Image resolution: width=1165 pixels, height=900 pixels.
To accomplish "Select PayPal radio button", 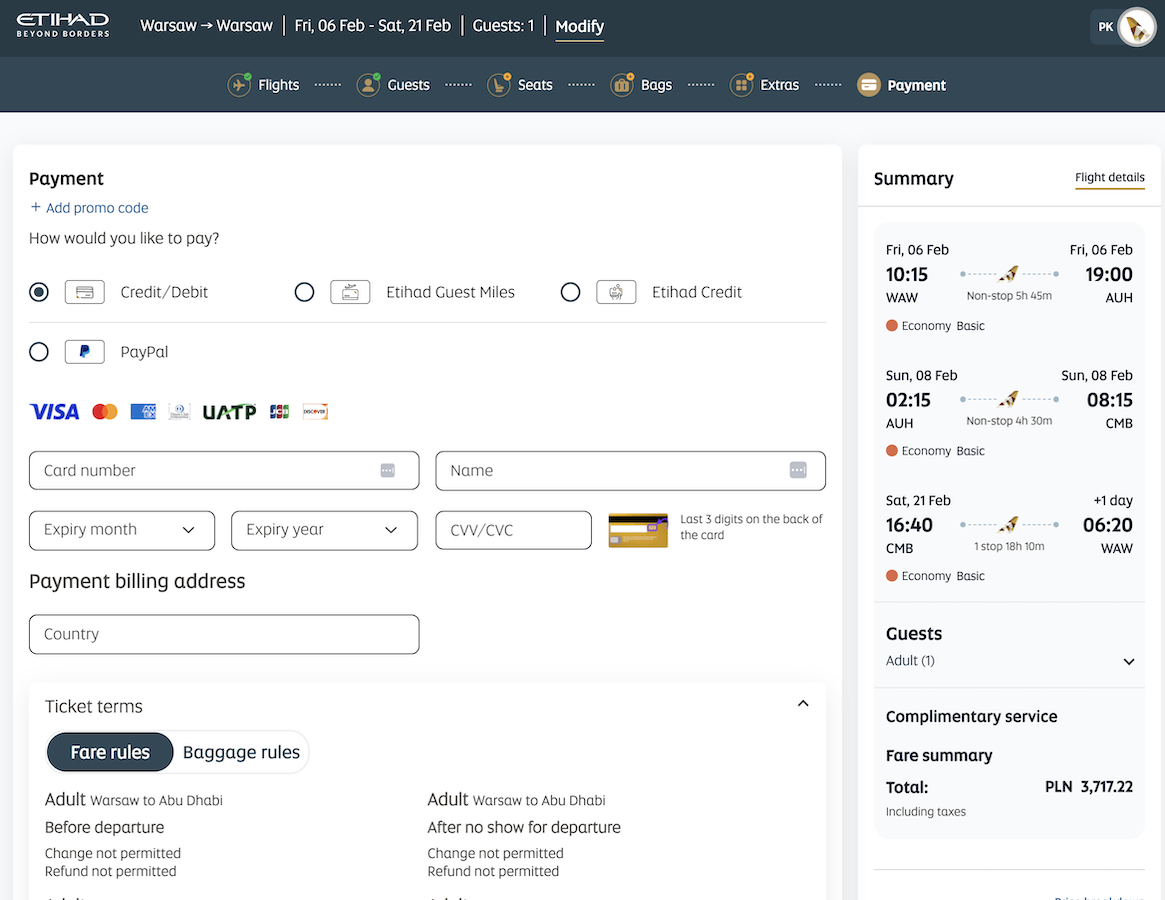I will pos(39,352).
